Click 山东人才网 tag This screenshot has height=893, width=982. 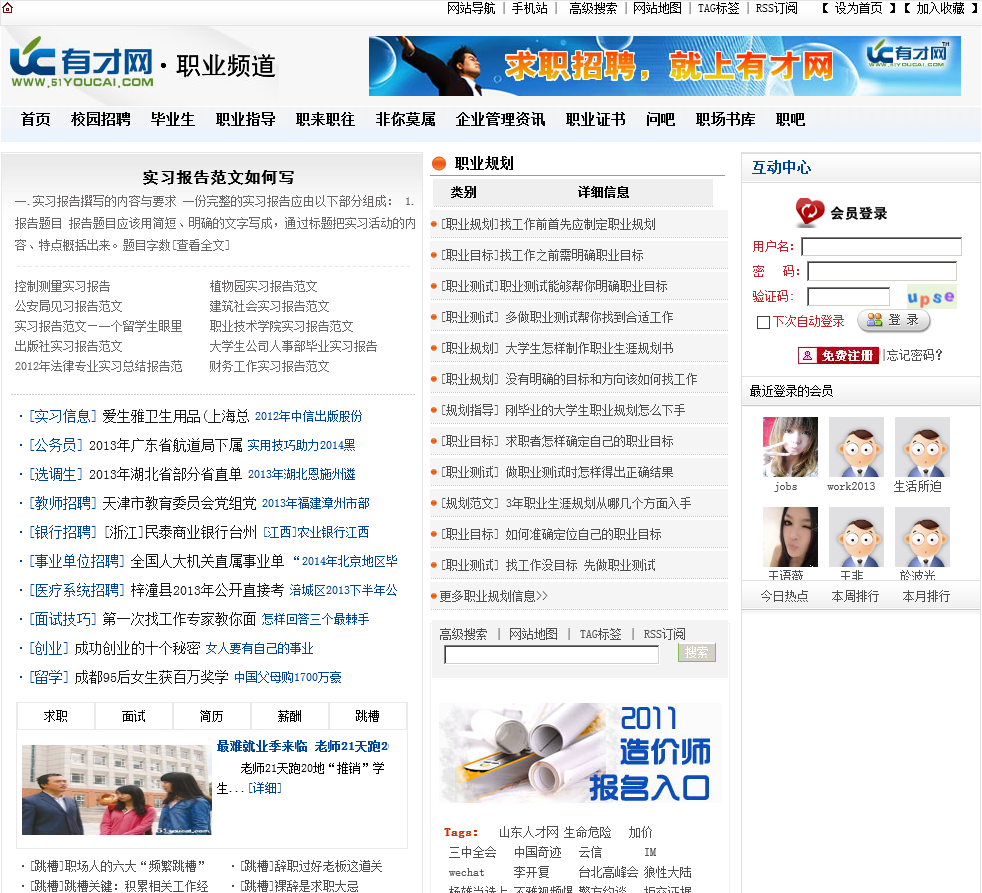(x=528, y=832)
